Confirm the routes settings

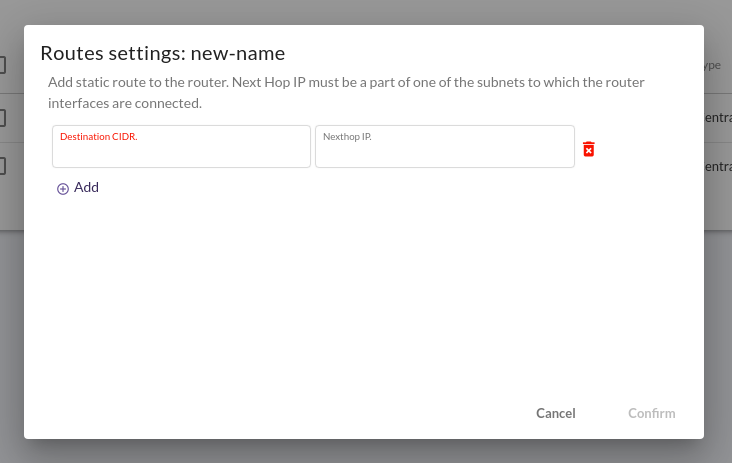pyautogui.click(x=652, y=413)
